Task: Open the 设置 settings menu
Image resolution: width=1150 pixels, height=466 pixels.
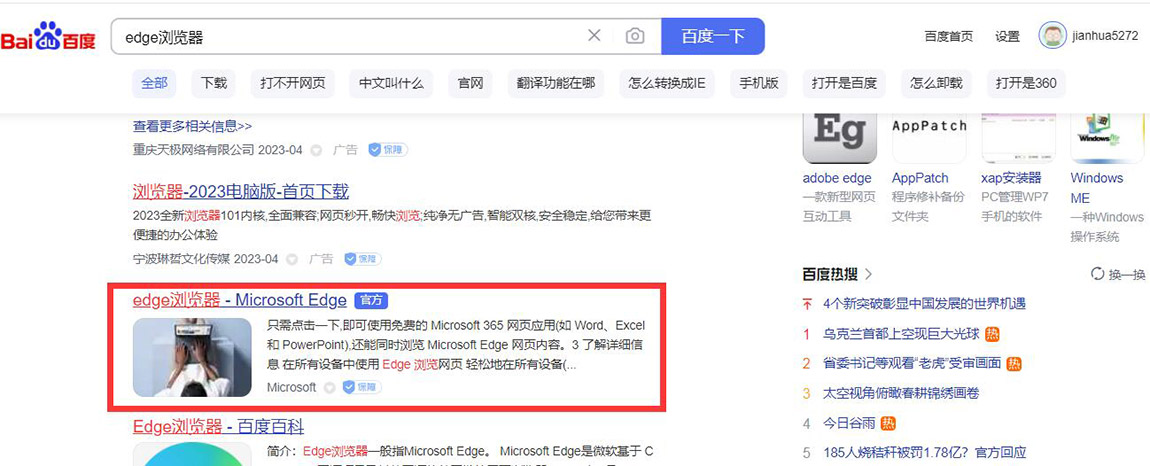Action: (x=1007, y=37)
